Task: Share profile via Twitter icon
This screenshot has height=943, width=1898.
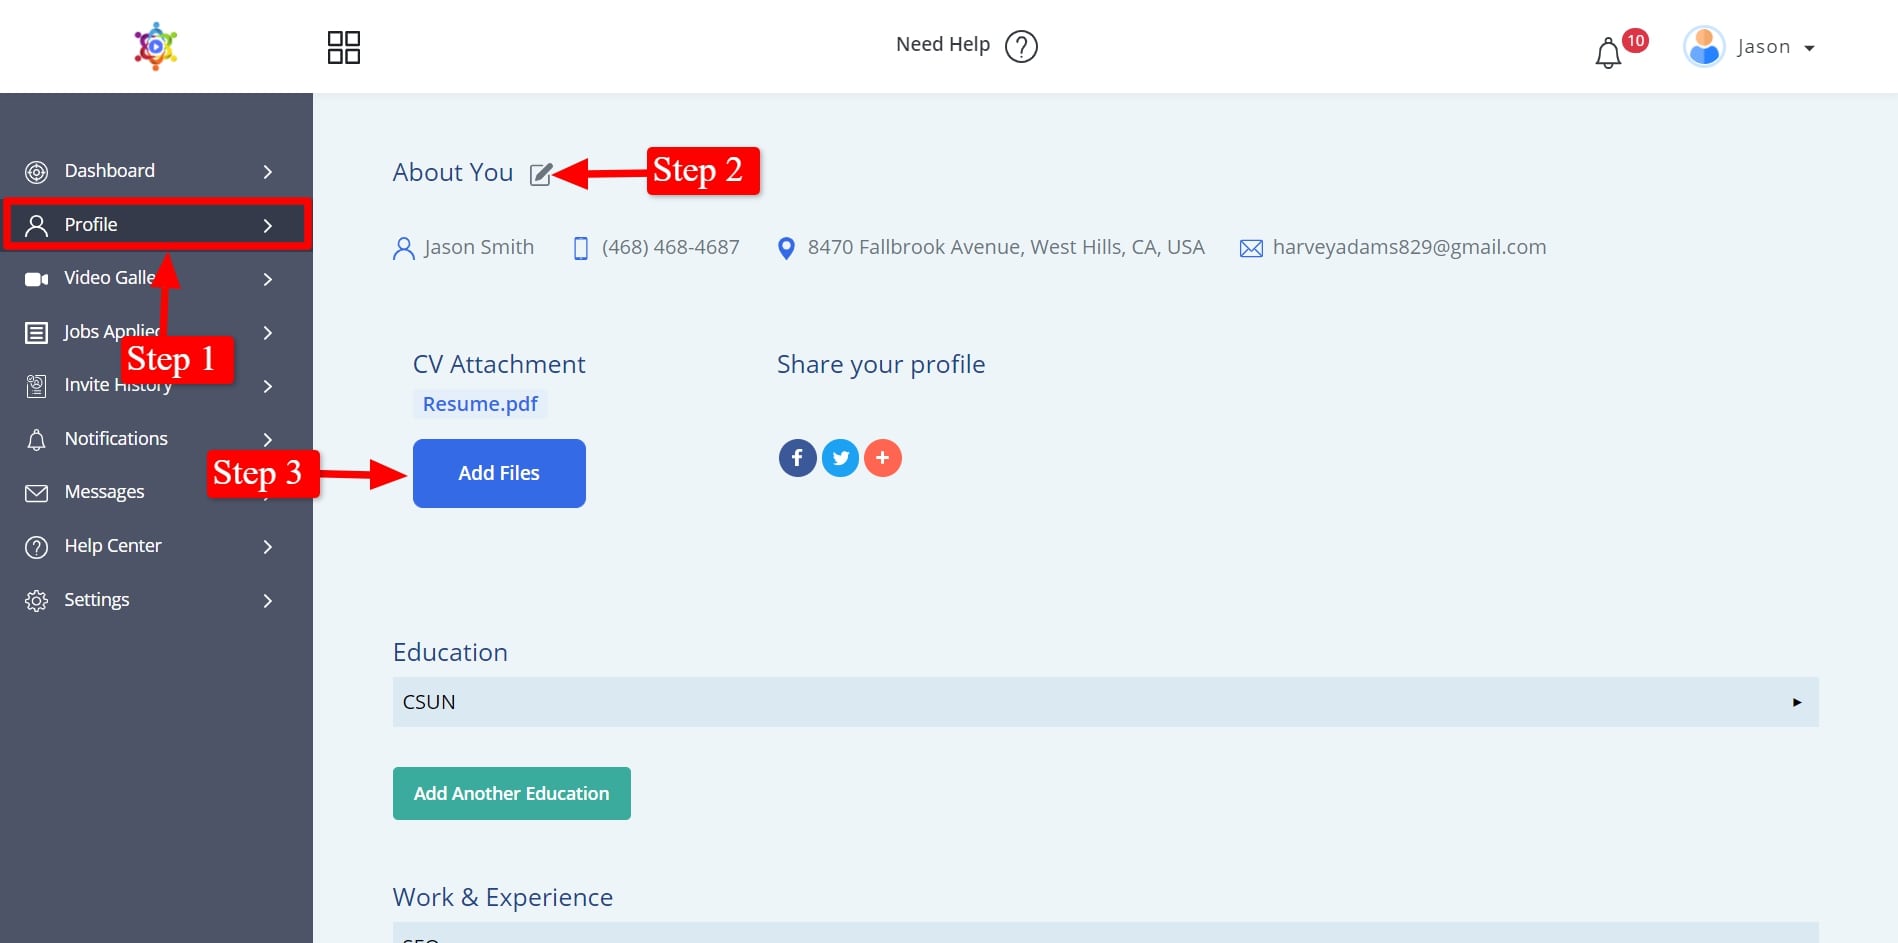Action: [x=840, y=458]
